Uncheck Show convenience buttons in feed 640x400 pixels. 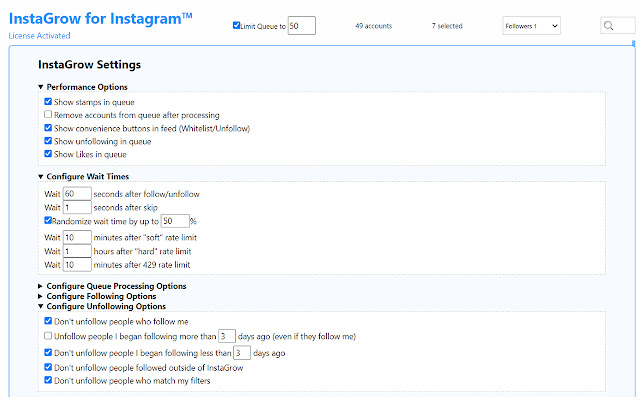pyautogui.click(x=48, y=128)
